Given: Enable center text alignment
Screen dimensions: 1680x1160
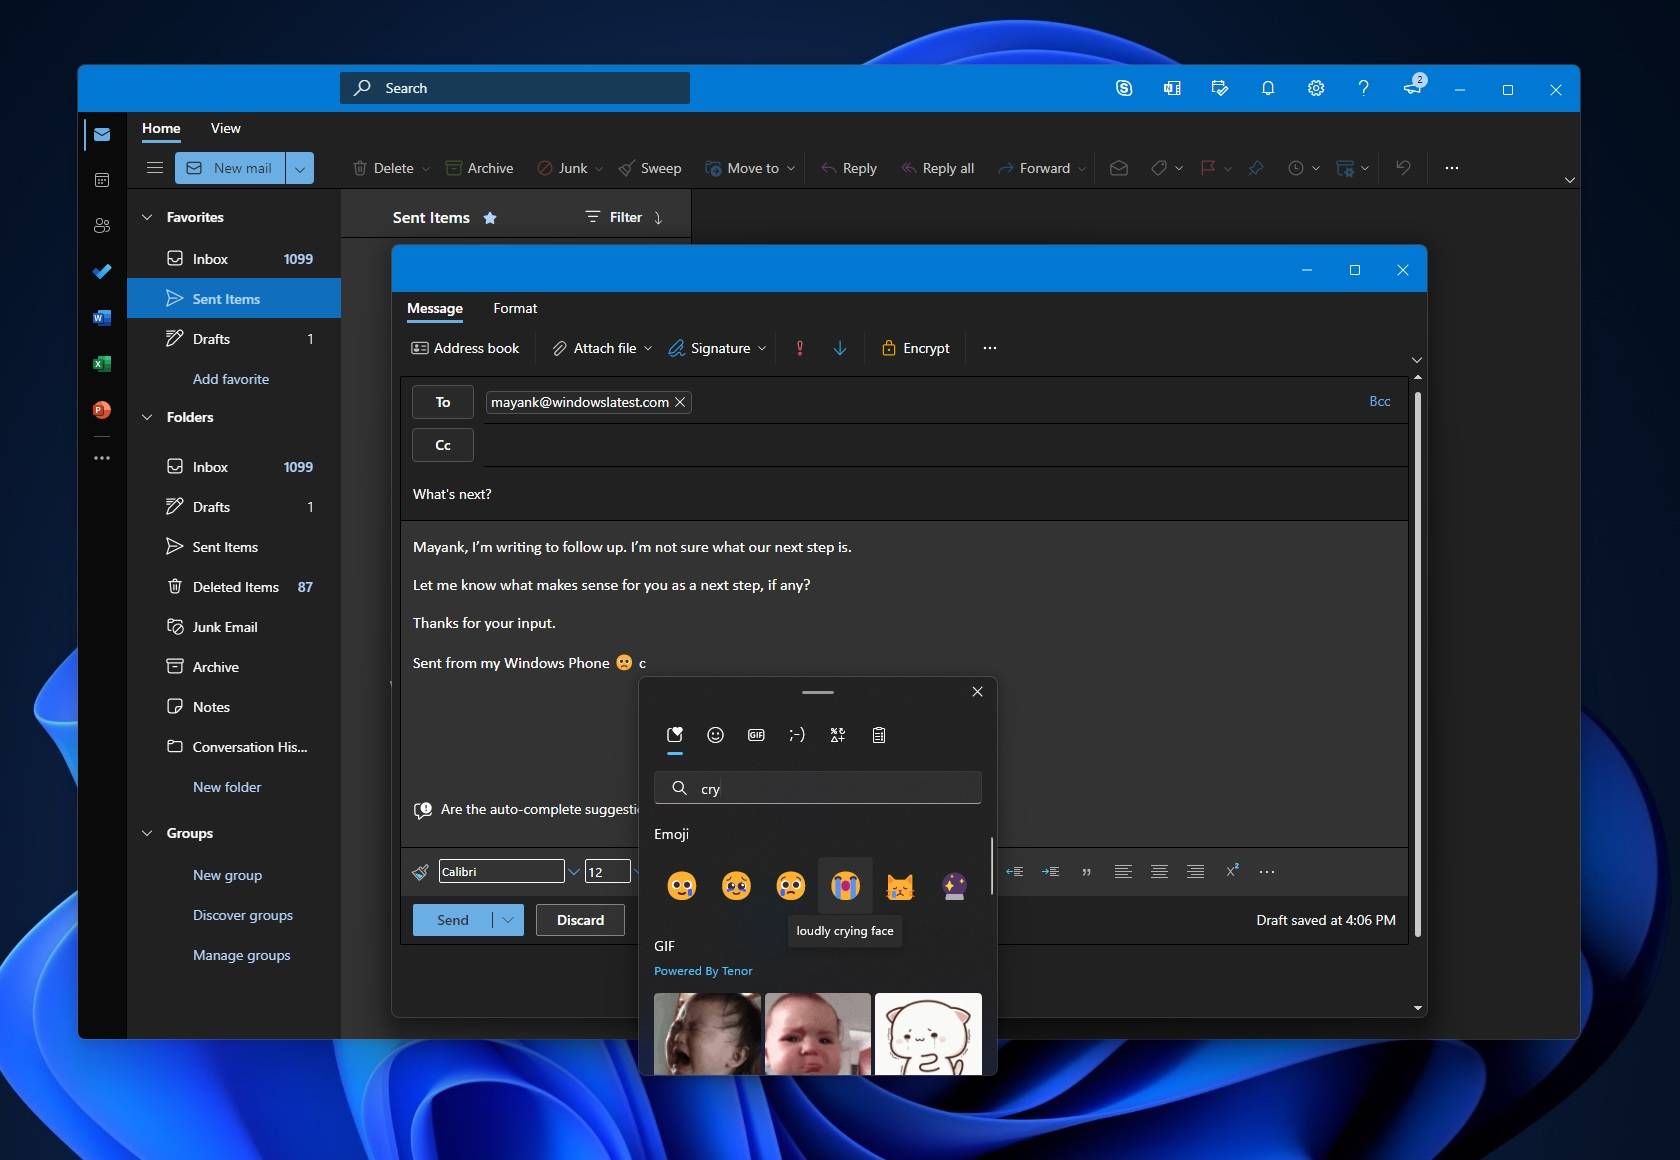Looking at the screenshot, I should pos(1159,871).
